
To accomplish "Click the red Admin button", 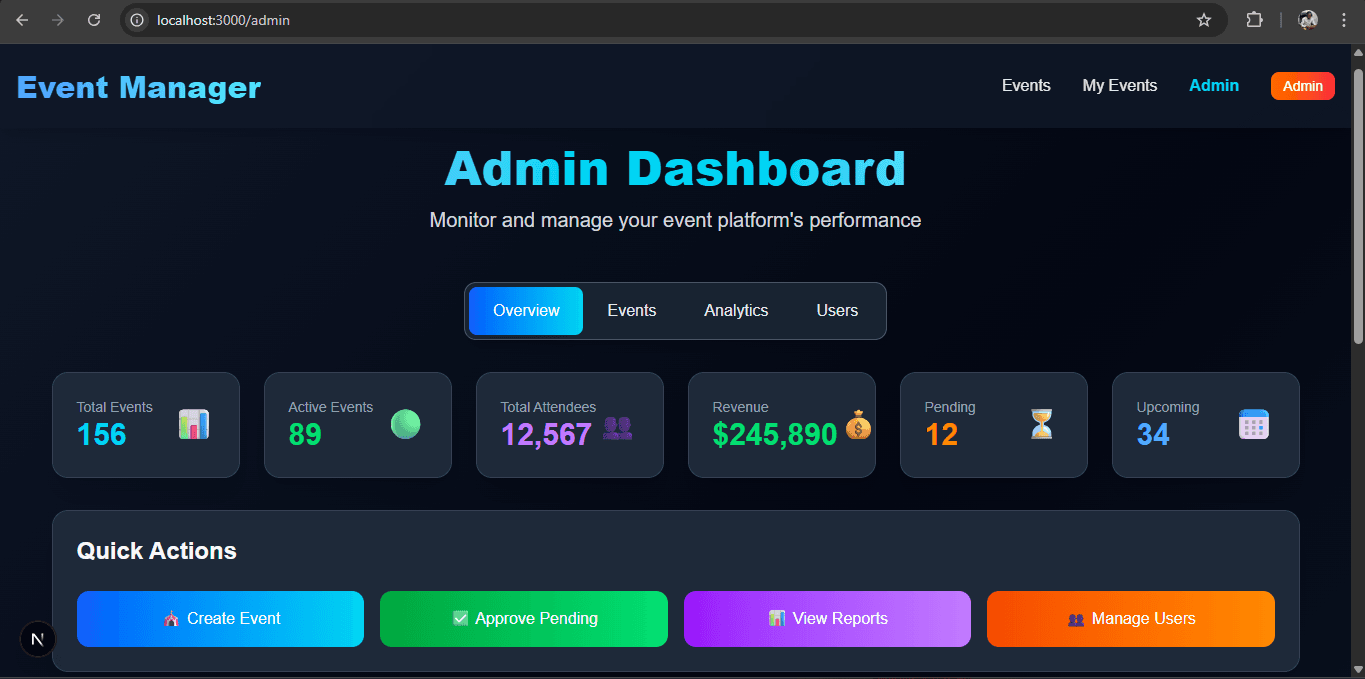I will [x=1302, y=86].
